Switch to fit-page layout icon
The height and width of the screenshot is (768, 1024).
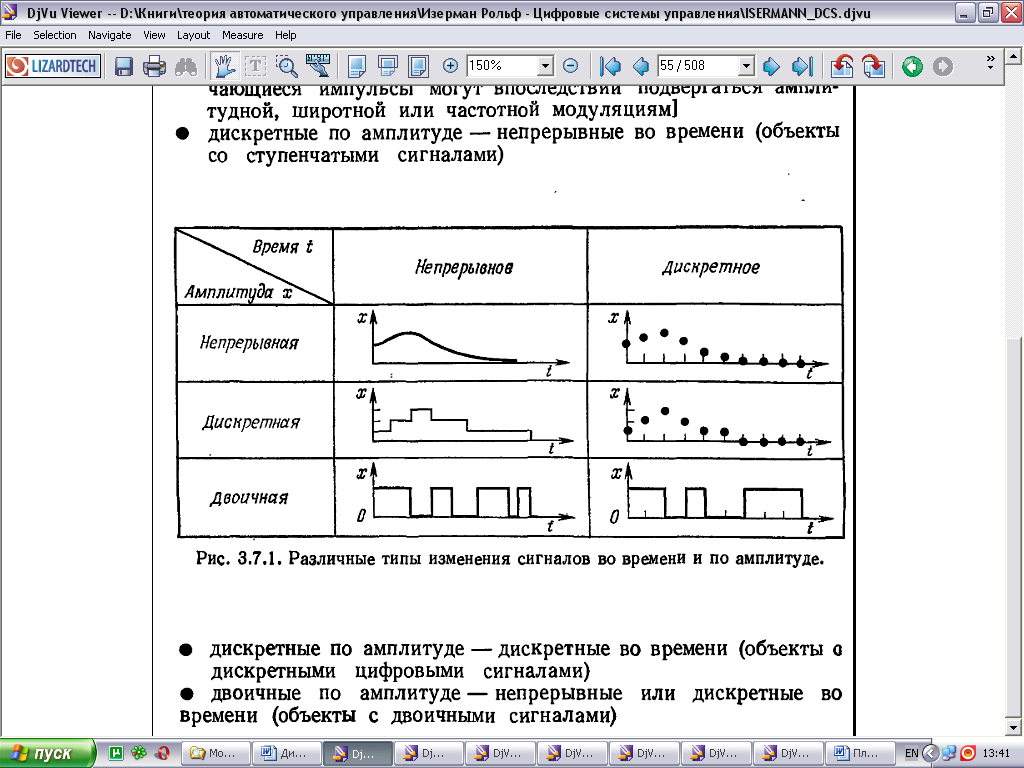pyautogui.click(x=418, y=66)
